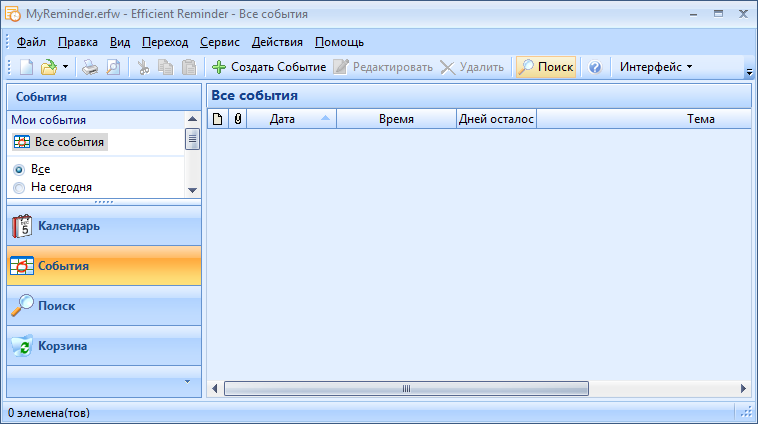Expand navigation pane configure arrow at bottom
Viewport: 758px width, 424px height.
188,381
